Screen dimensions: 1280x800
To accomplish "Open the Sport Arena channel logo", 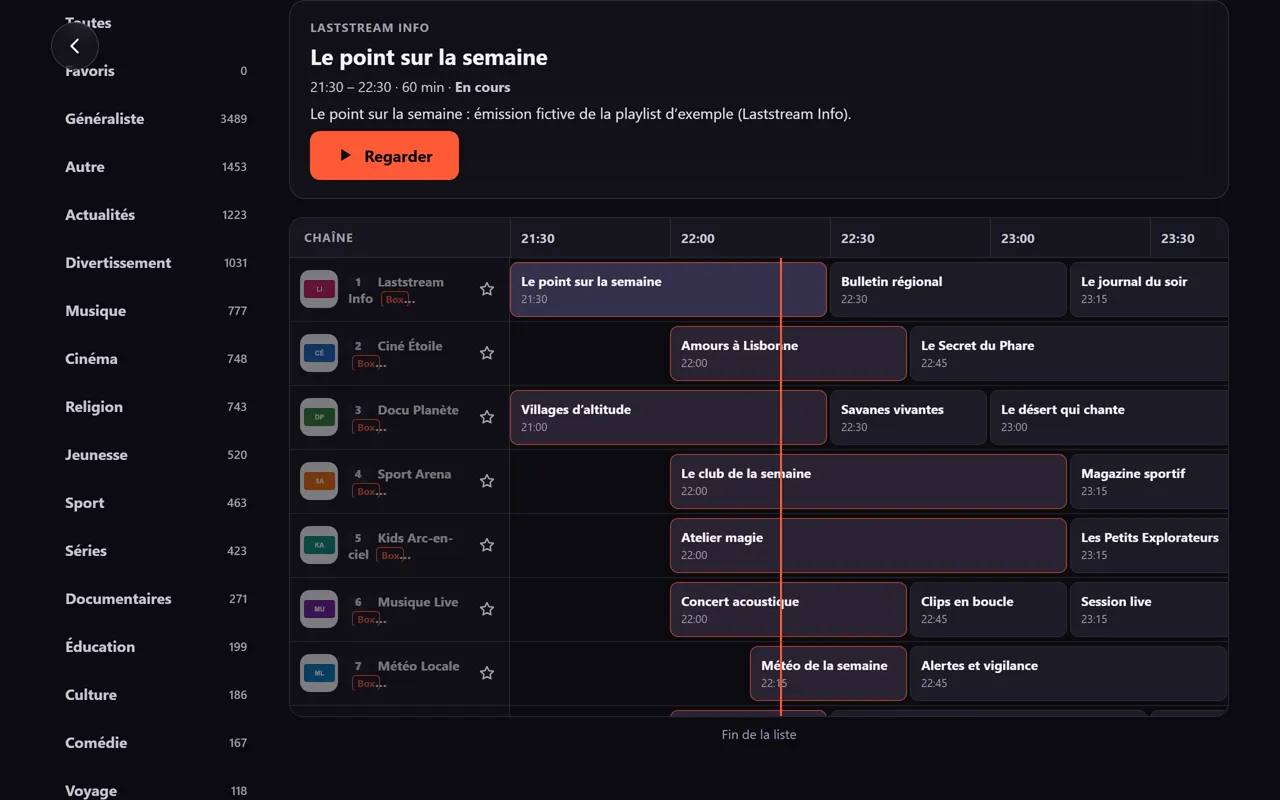I will pos(320,481).
